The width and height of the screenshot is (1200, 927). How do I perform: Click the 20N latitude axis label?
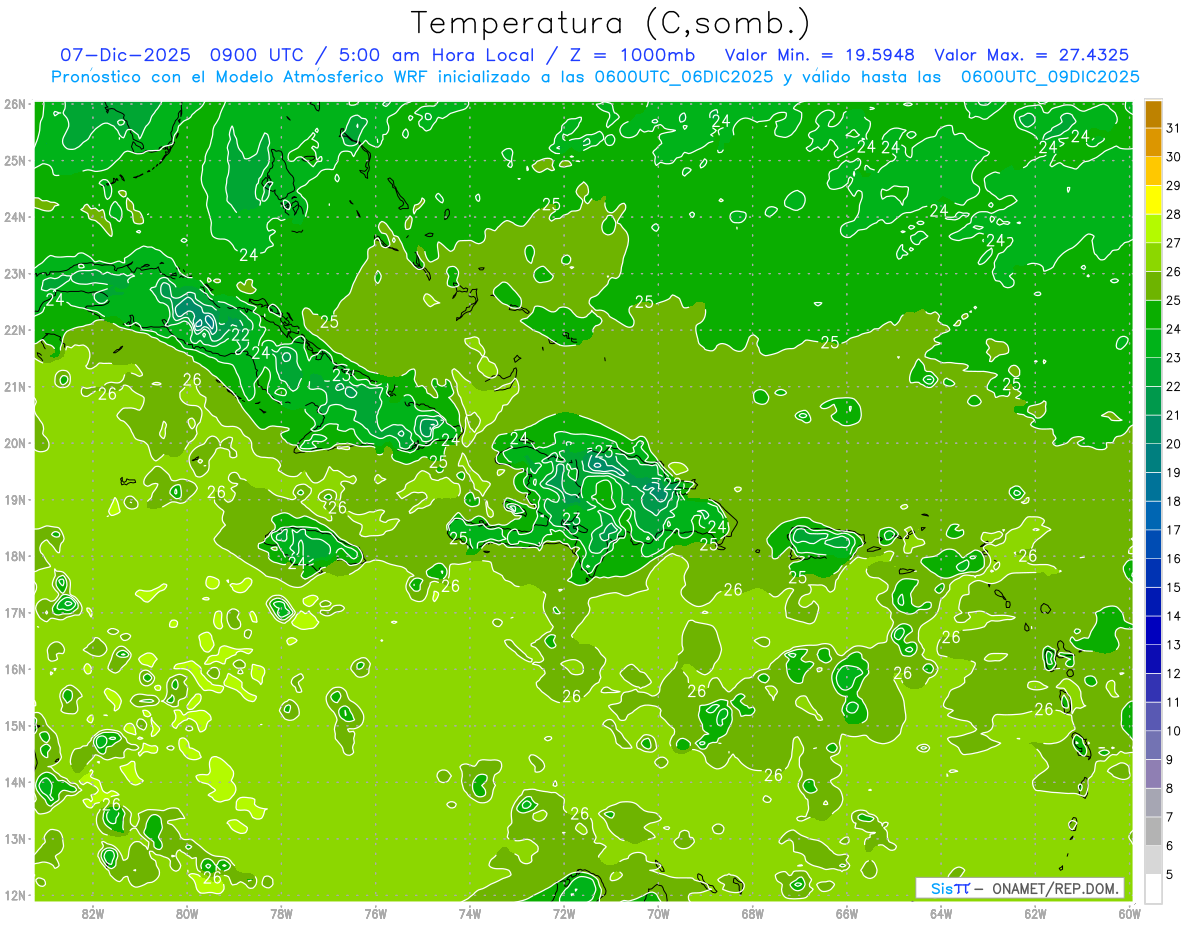(15, 443)
